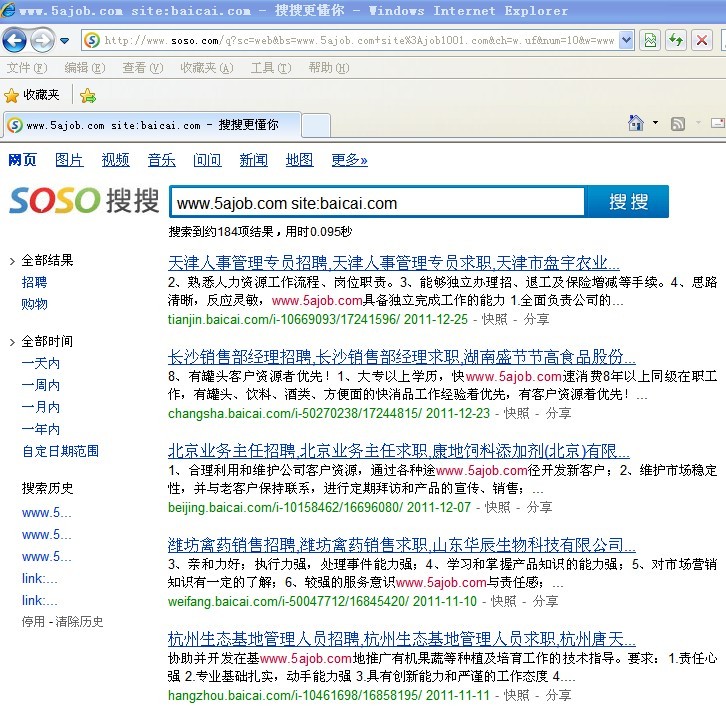Refresh the page with the green arrows icon
Image resolution: width=726 pixels, height=706 pixels.
(x=676, y=40)
